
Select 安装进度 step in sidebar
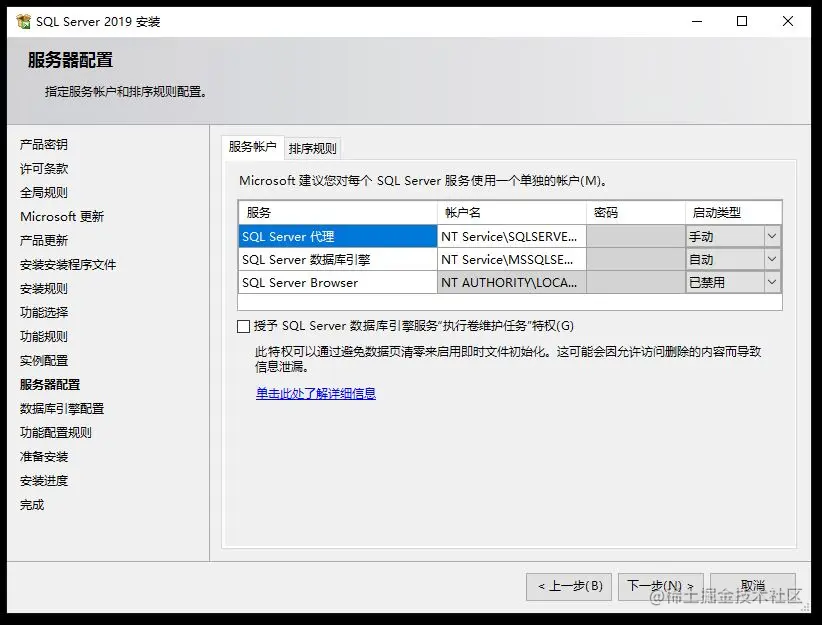click(x=44, y=481)
